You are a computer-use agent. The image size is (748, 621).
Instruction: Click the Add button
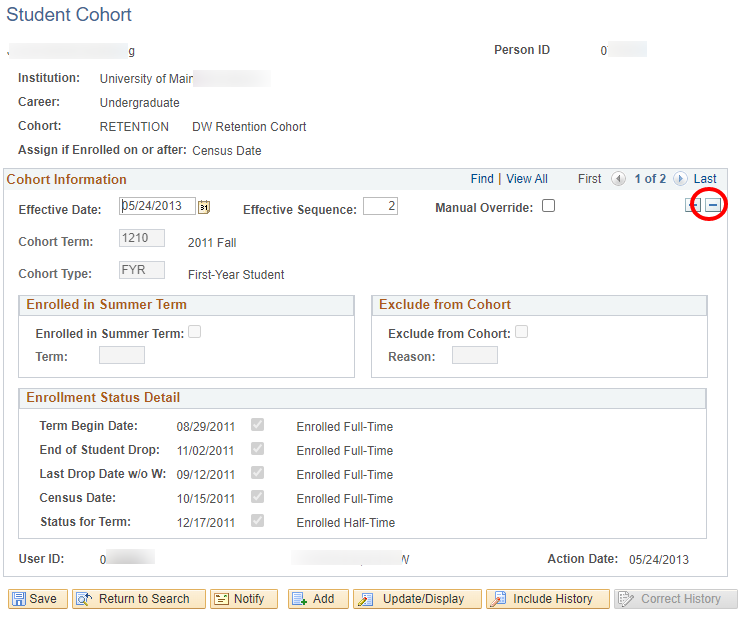[318, 599]
